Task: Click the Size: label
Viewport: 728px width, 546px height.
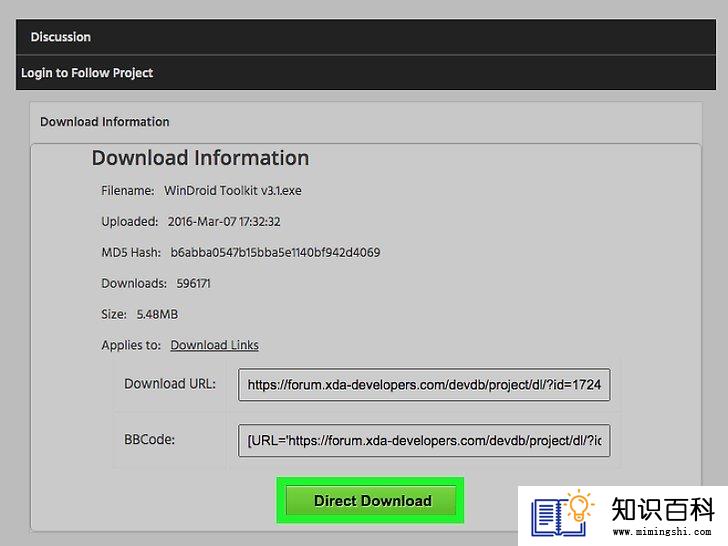Action: (x=114, y=314)
